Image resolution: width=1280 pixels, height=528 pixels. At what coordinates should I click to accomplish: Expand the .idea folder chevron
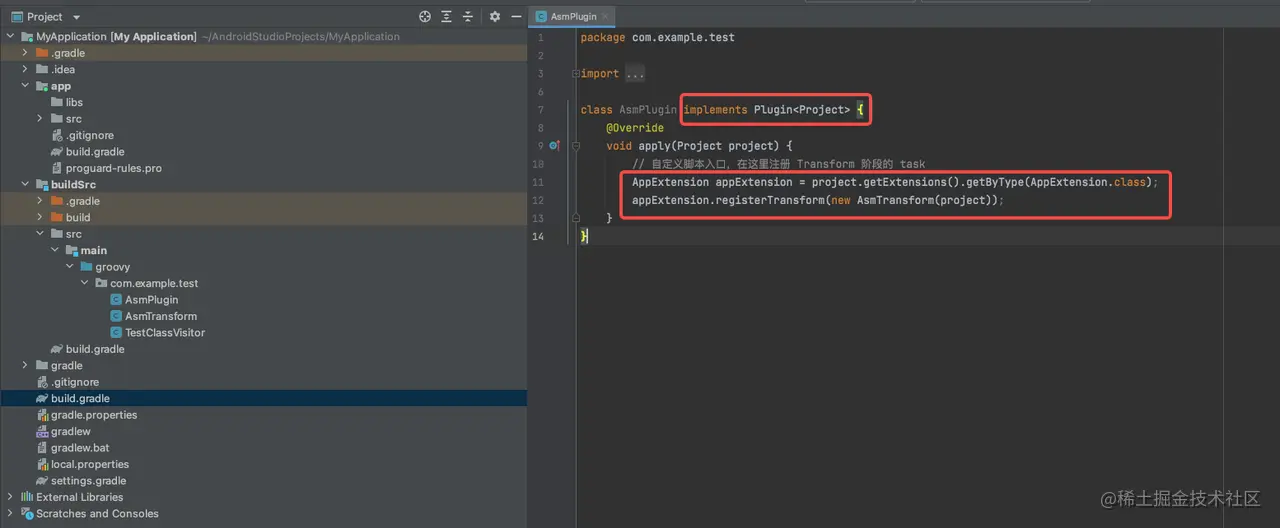coord(25,70)
